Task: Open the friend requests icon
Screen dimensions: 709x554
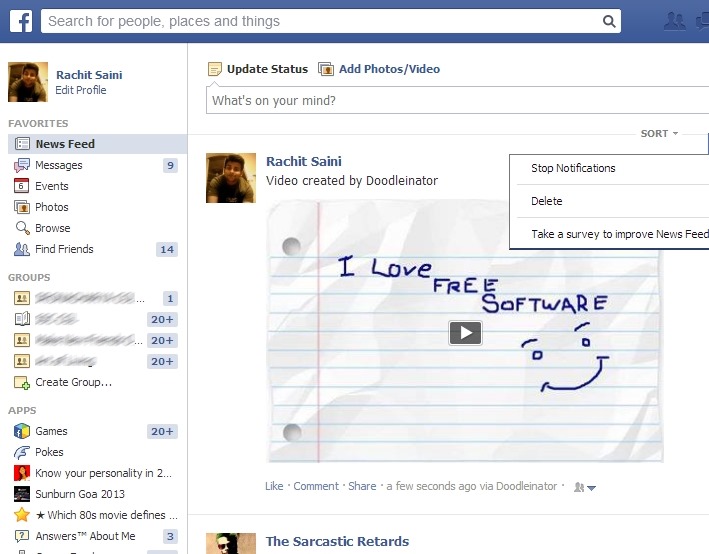Action: [675, 20]
